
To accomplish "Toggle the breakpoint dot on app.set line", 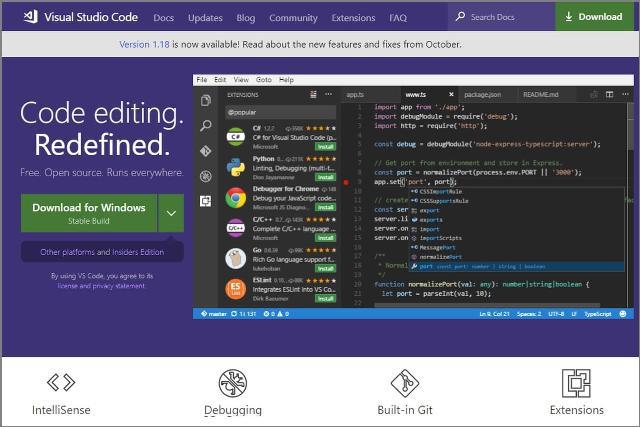I will click(x=346, y=182).
